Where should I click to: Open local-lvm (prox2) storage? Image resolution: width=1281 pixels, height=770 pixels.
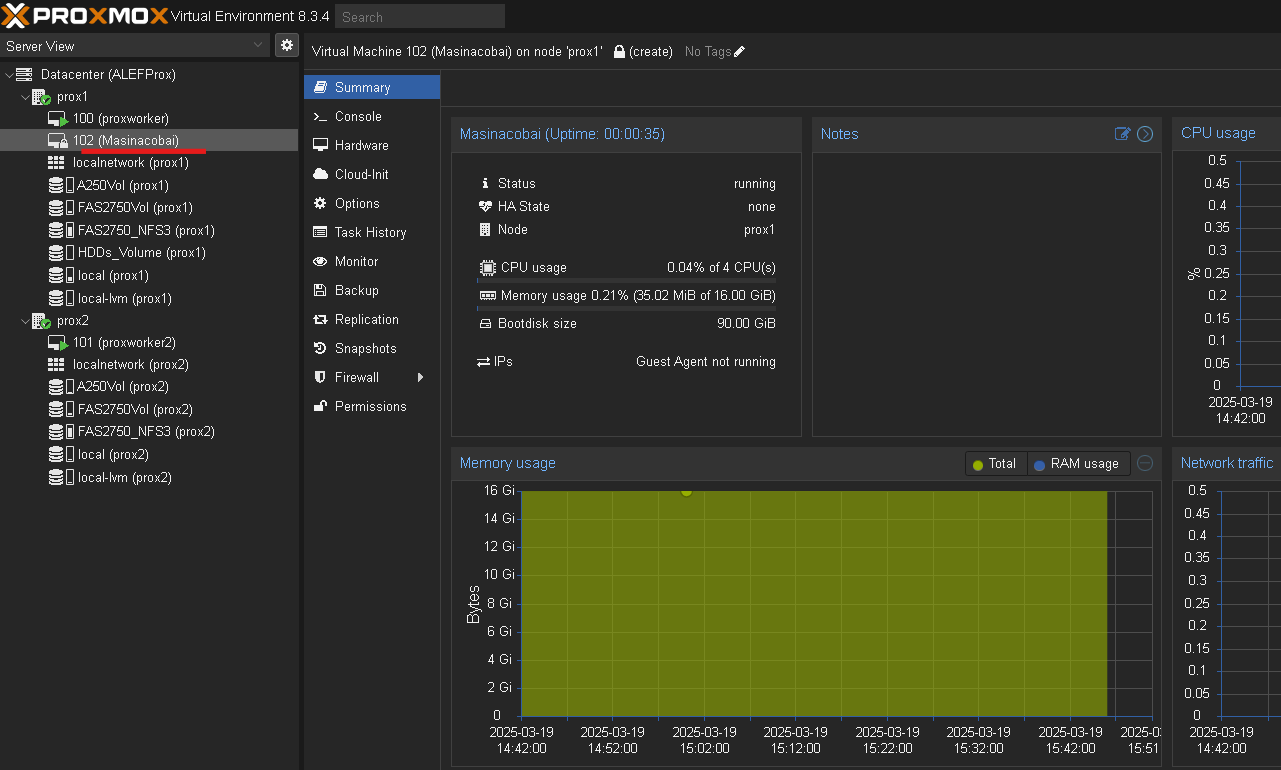(x=125, y=477)
